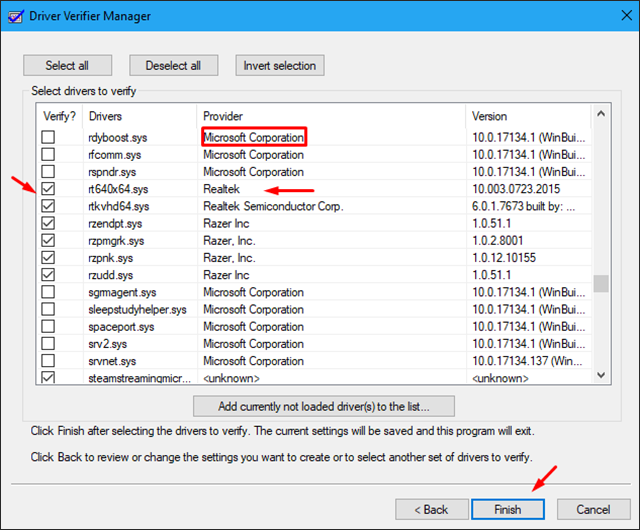Select the sgrmagent.sys driver name
The height and width of the screenshot is (530, 640).
(122, 292)
